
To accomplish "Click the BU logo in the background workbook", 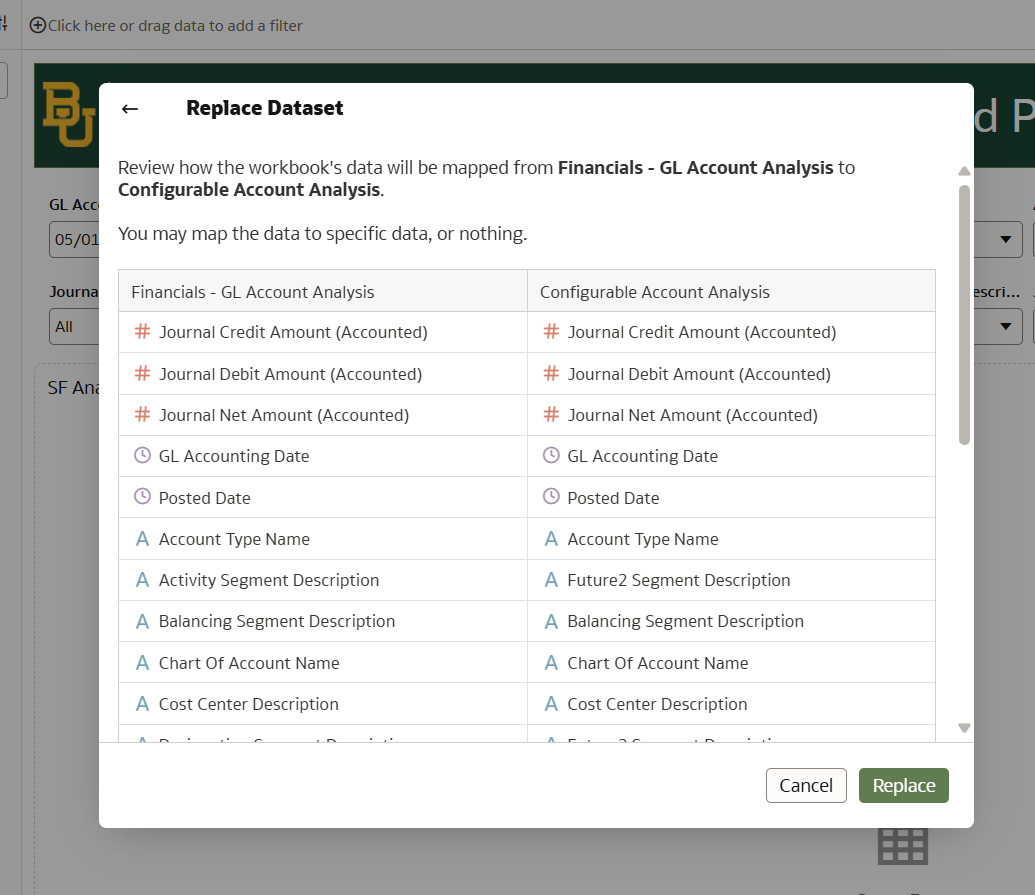I will click(x=70, y=114).
